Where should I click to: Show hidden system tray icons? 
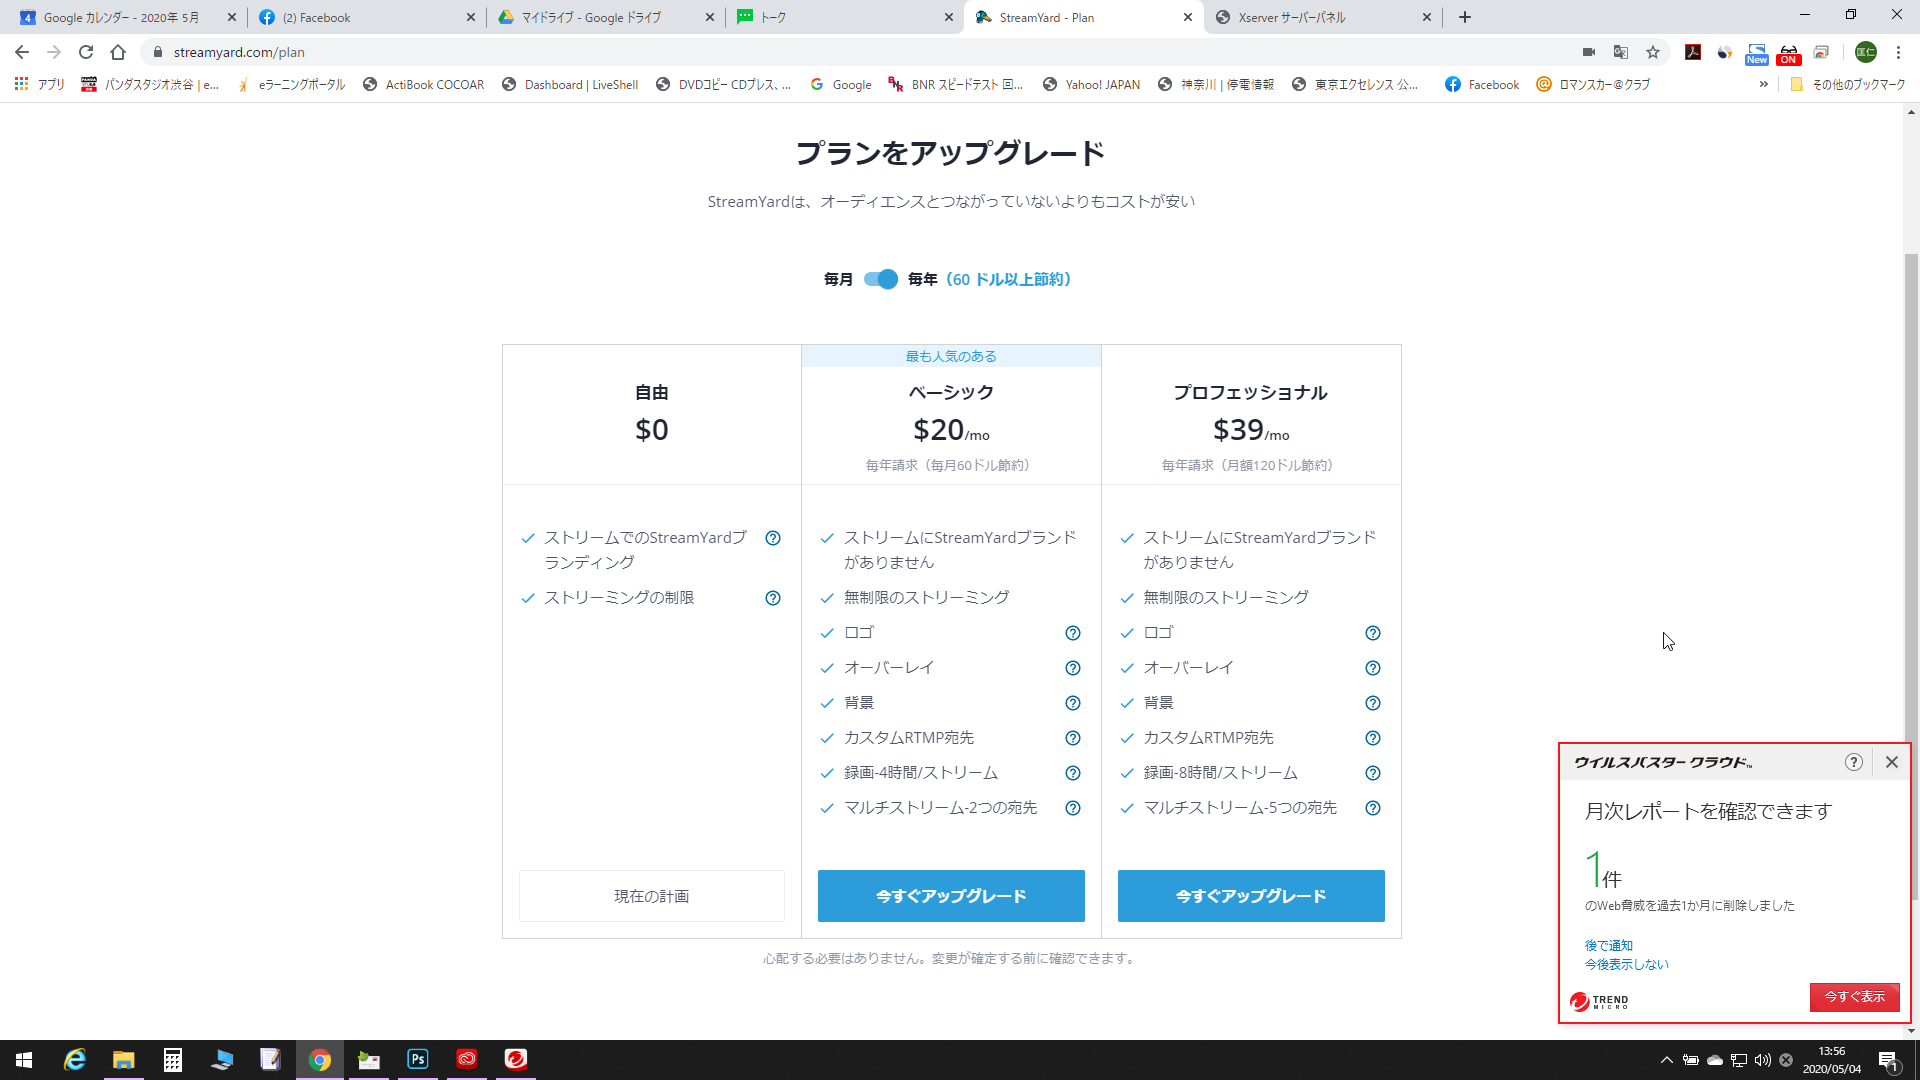[1666, 1060]
